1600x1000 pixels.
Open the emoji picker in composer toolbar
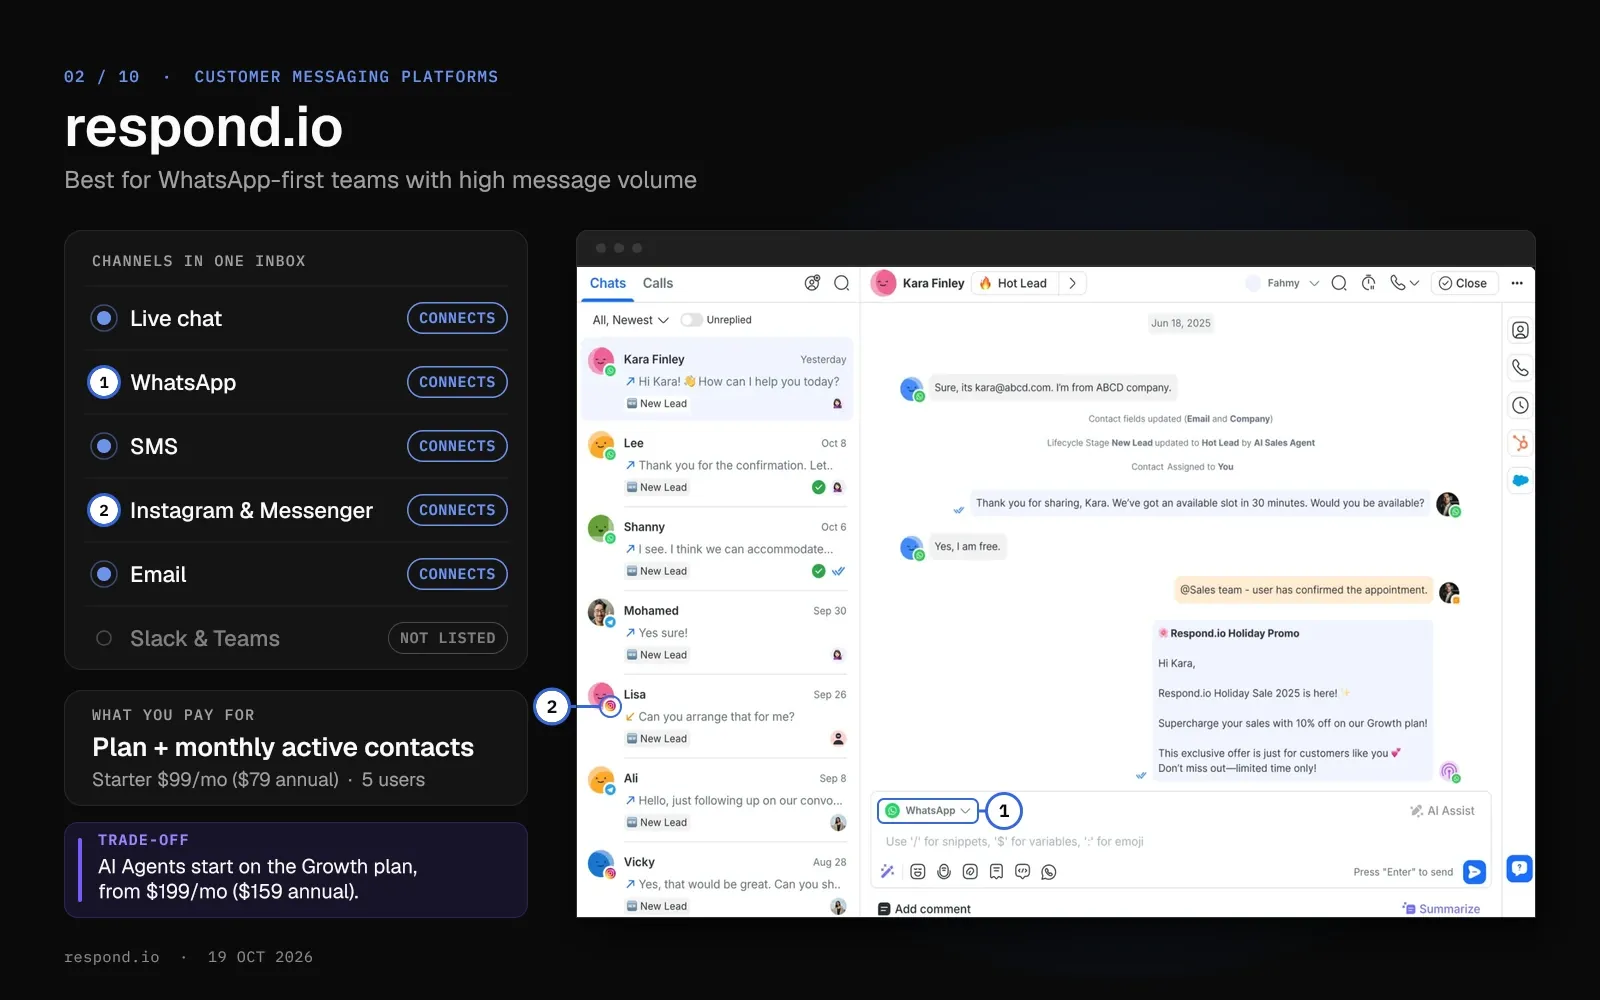click(918, 872)
